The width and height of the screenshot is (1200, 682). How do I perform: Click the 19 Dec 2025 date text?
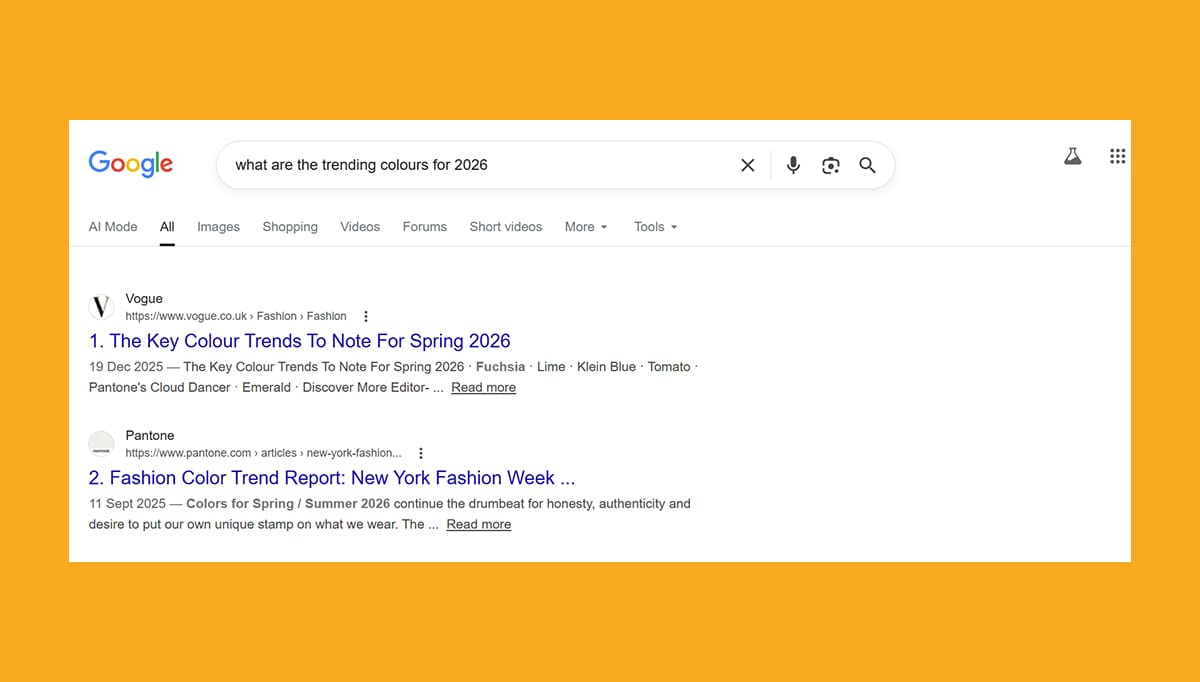pyautogui.click(x=128, y=367)
